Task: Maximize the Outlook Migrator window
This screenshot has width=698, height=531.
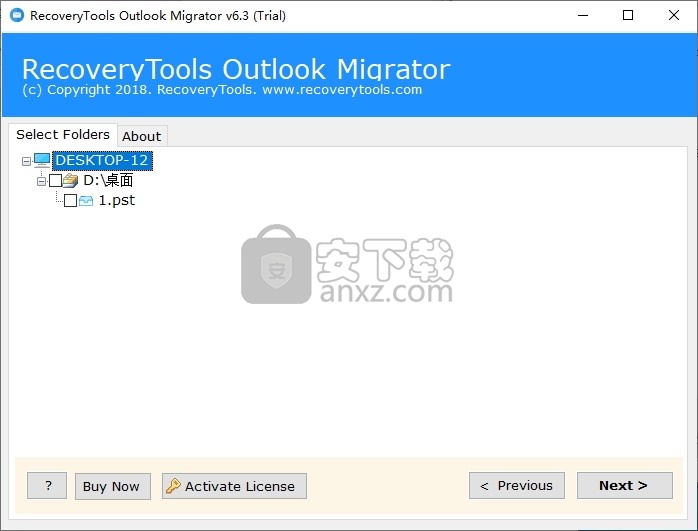Action: pyautogui.click(x=628, y=15)
